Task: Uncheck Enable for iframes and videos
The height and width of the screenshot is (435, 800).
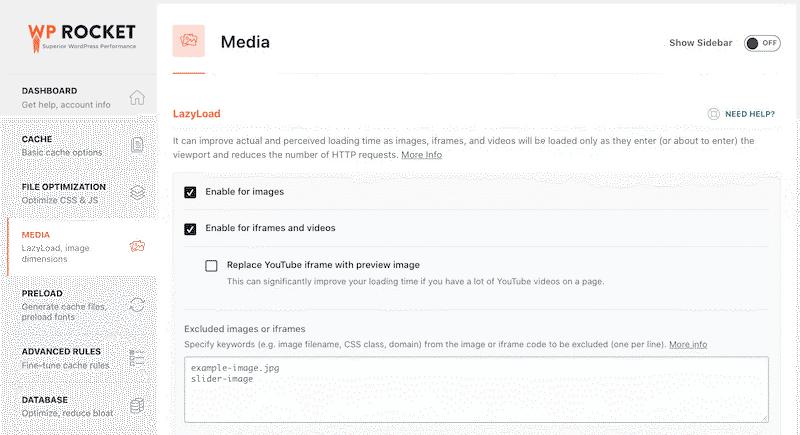Action: pyautogui.click(x=190, y=229)
